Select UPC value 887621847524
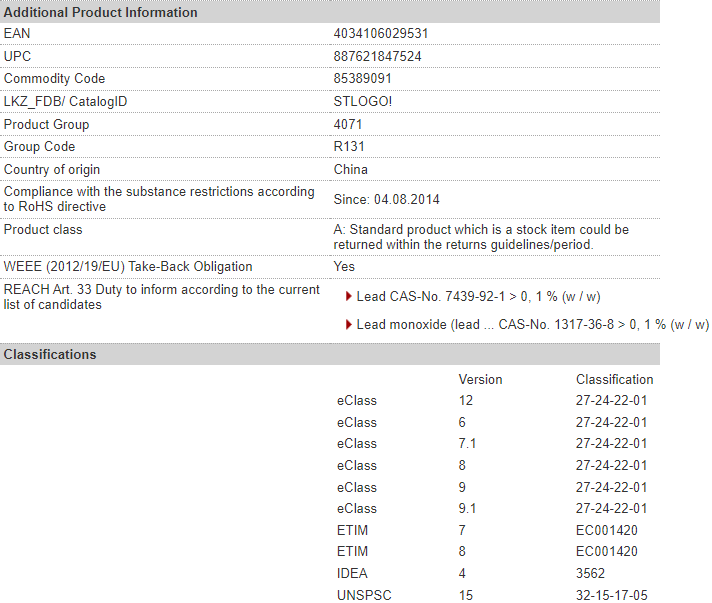Screen dimensions: 712x603 (377, 56)
